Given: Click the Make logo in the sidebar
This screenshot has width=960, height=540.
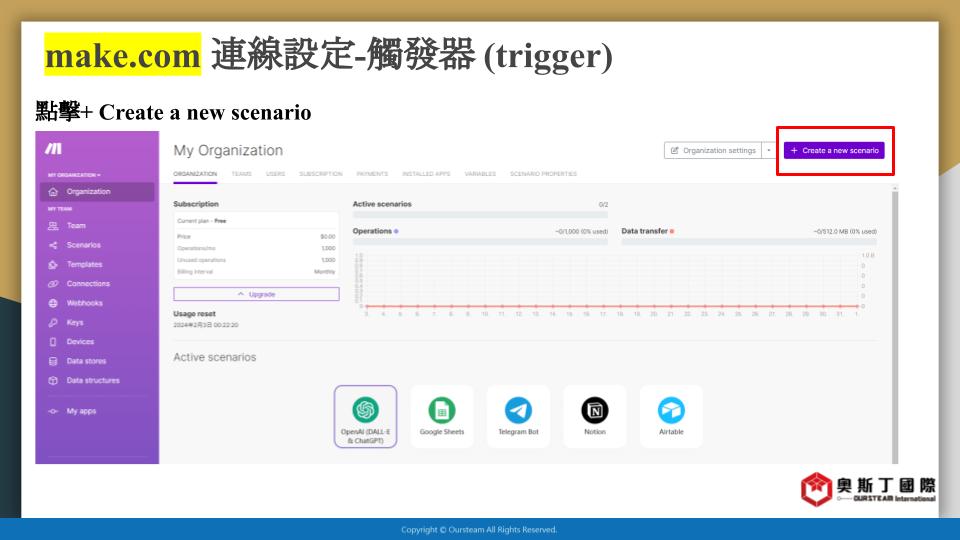Looking at the screenshot, I should point(53,149).
